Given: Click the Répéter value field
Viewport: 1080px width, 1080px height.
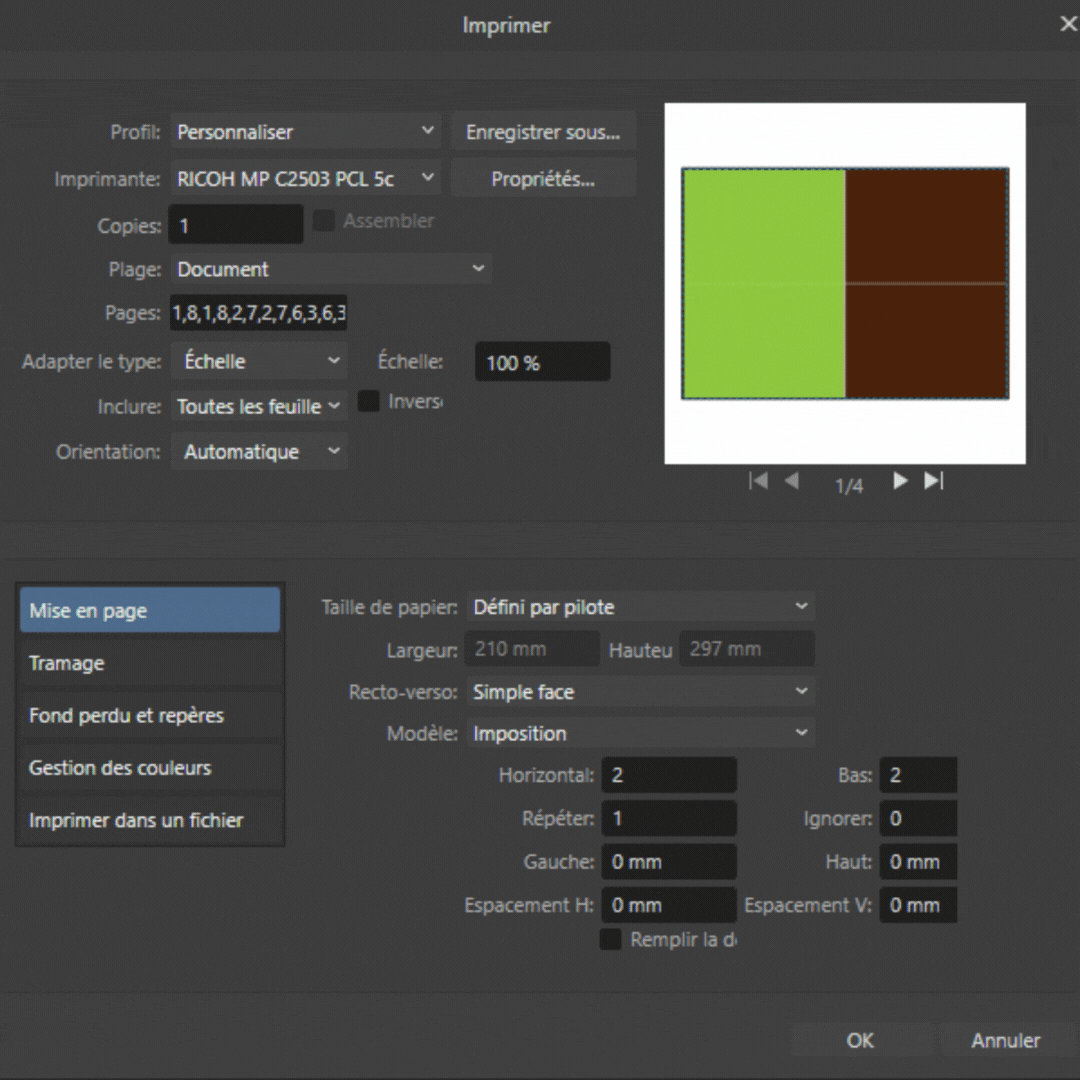Looking at the screenshot, I should coord(669,818).
